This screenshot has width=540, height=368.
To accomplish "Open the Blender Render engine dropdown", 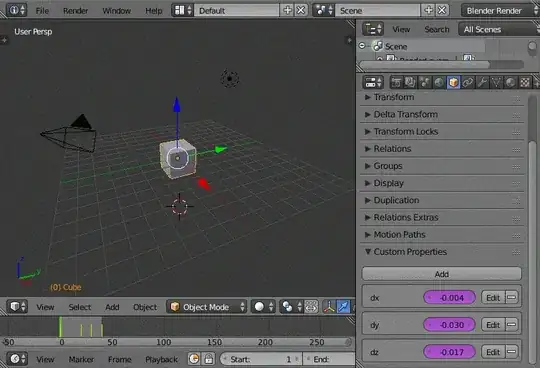I will coord(500,10).
